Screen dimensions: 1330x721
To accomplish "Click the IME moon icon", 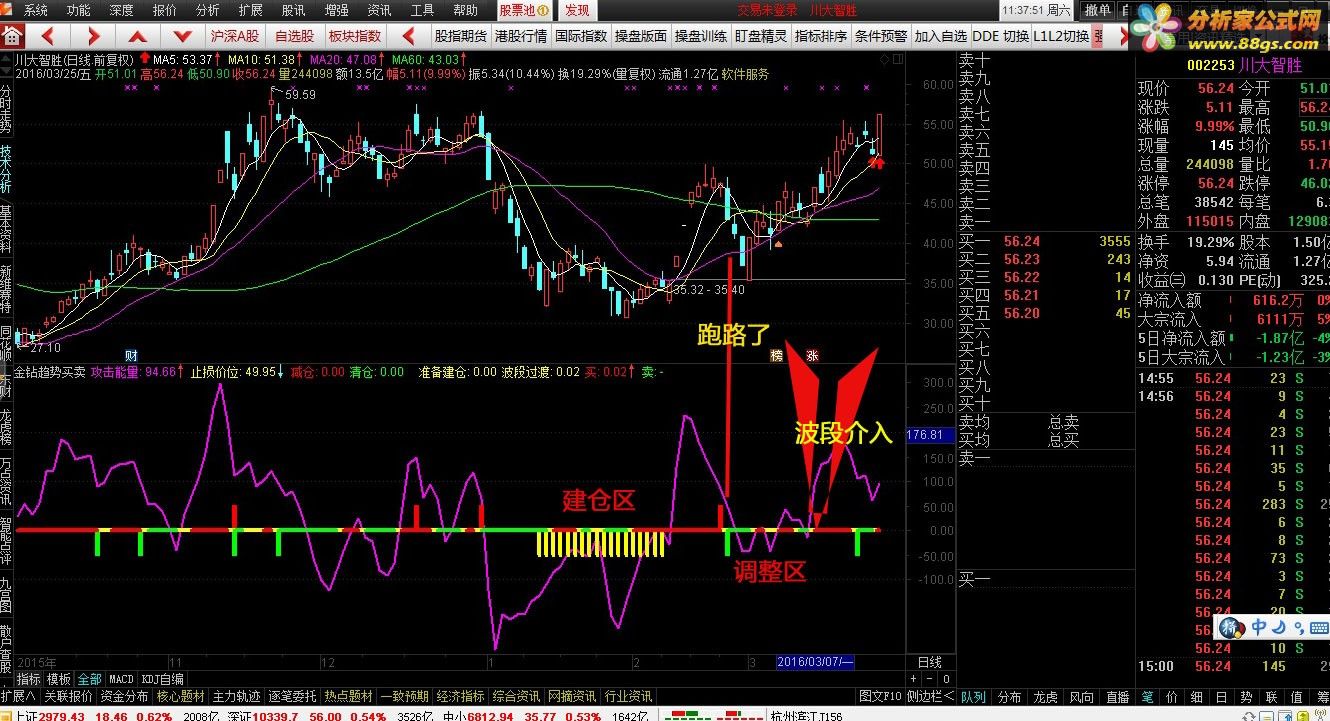I will click(1279, 627).
